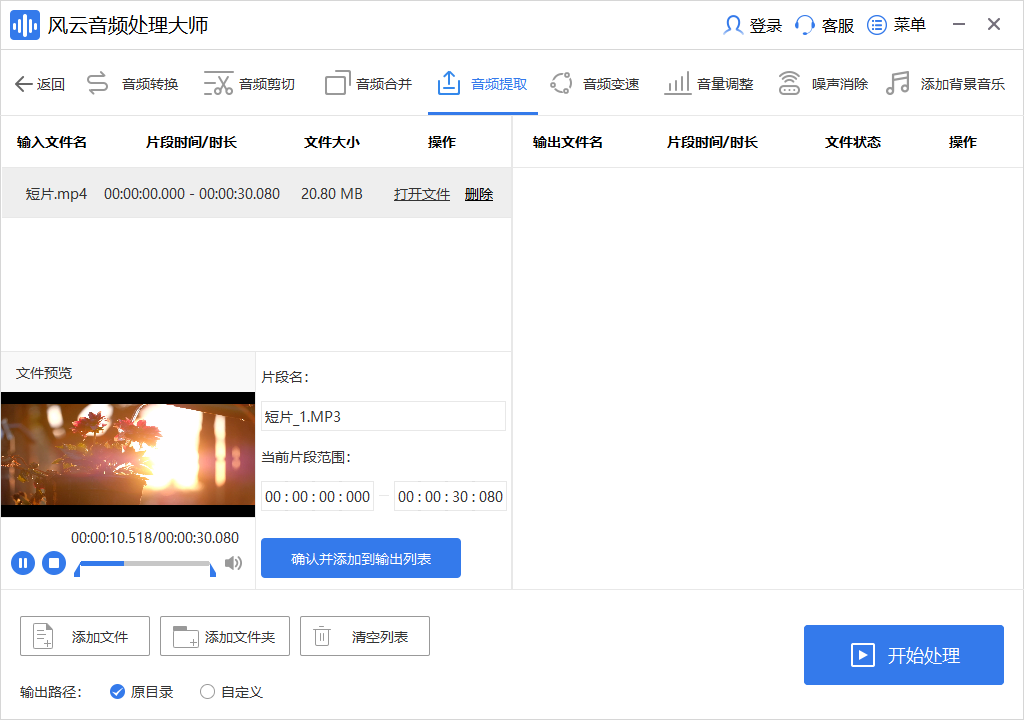Delete 短片.mp4 via 删除 link
1024x720 pixels.
click(x=479, y=194)
